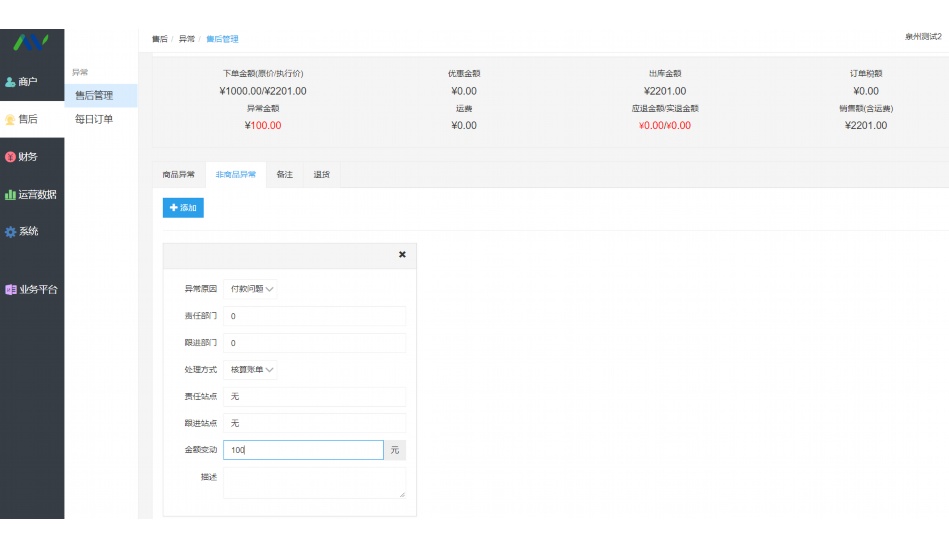Click the 金额变动 amount input field
Image resolution: width=949 pixels, height=548 pixels.
(302, 450)
